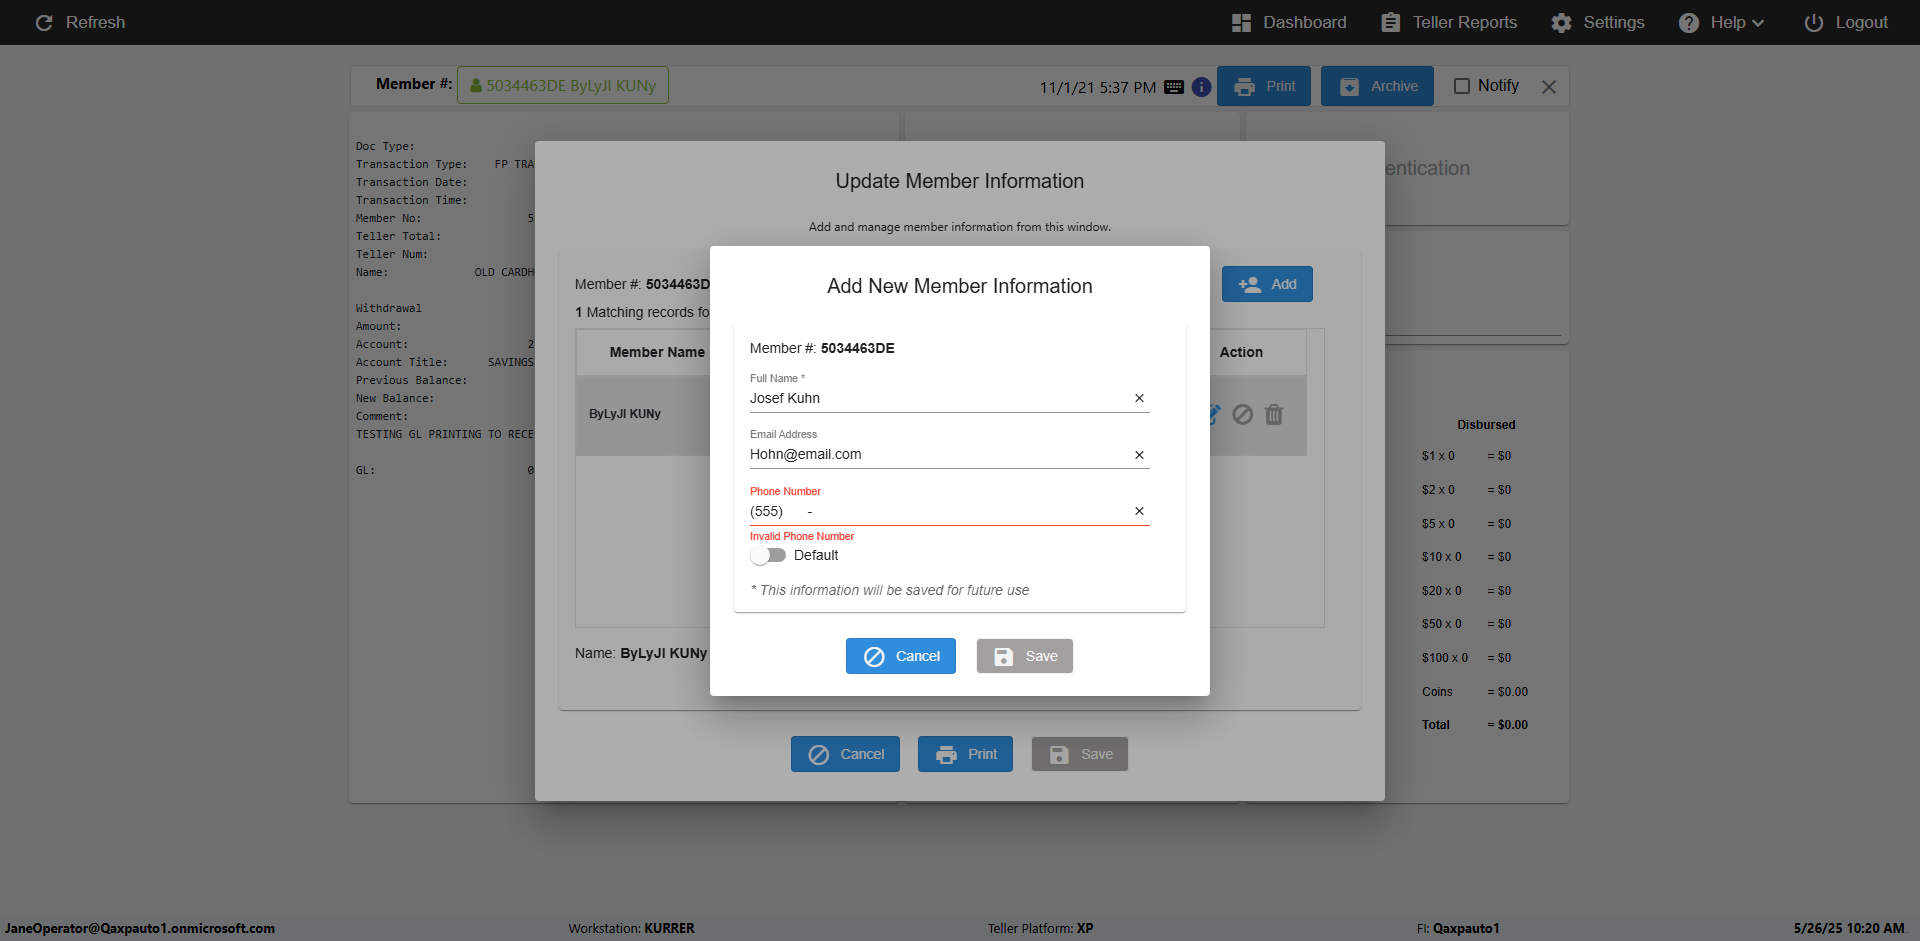Click Cancel in Update Member Information window
This screenshot has height=941, width=1920.
click(x=845, y=754)
